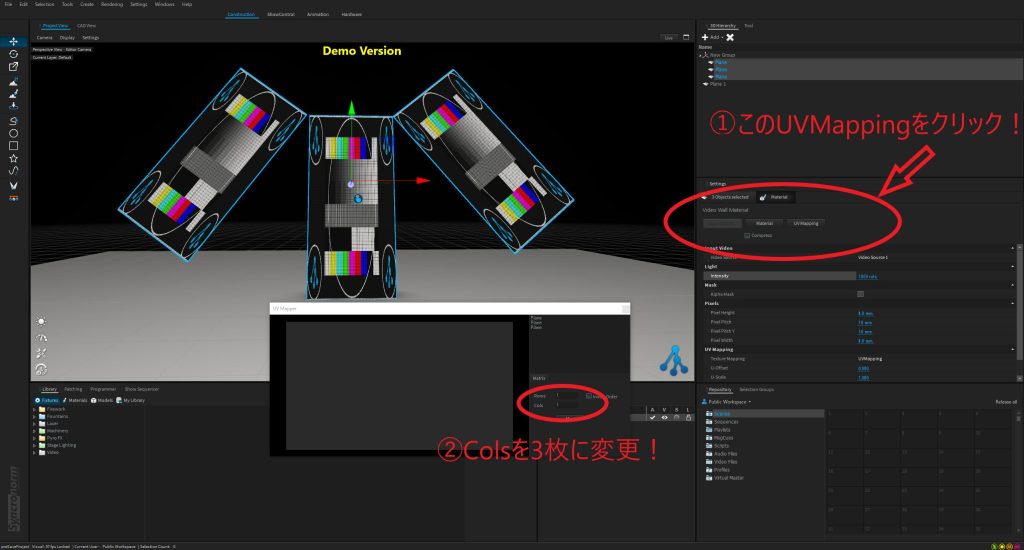The height and width of the screenshot is (550, 1024).
Task: Open the Windows menu
Action: click(165, 4)
